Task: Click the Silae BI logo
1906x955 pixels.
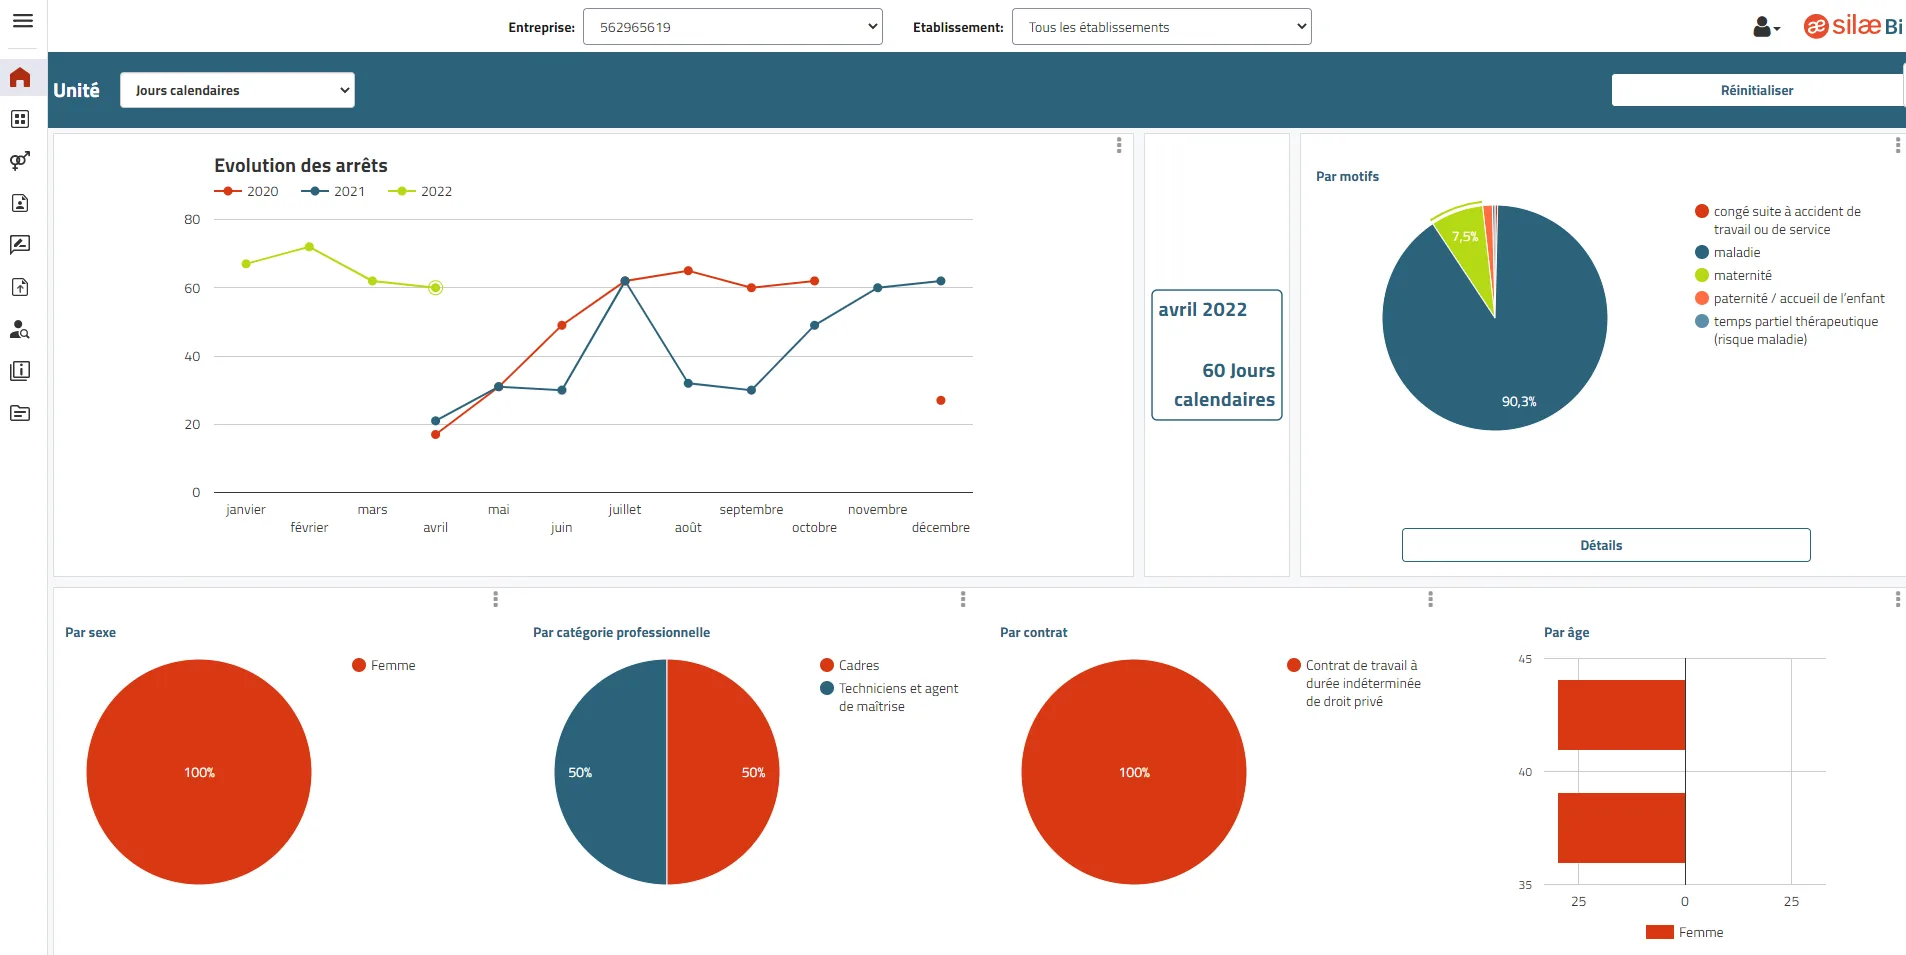Action: (1853, 26)
